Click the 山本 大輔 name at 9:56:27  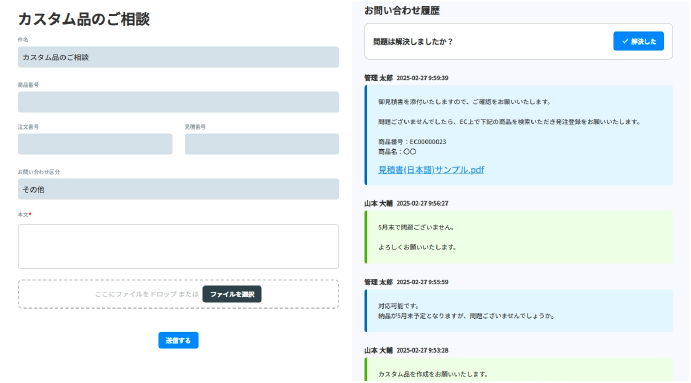378,203
